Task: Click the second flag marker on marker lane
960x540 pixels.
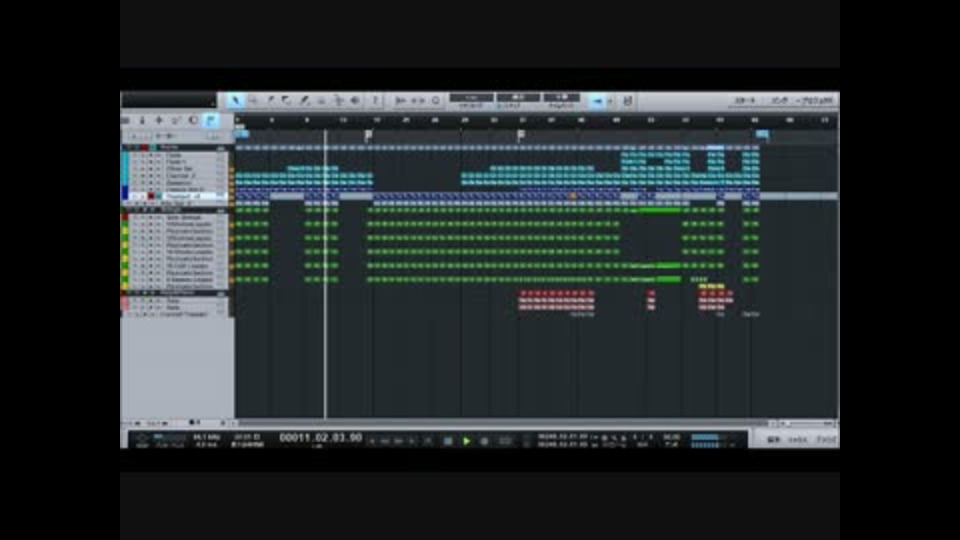Action: (520, 134)
